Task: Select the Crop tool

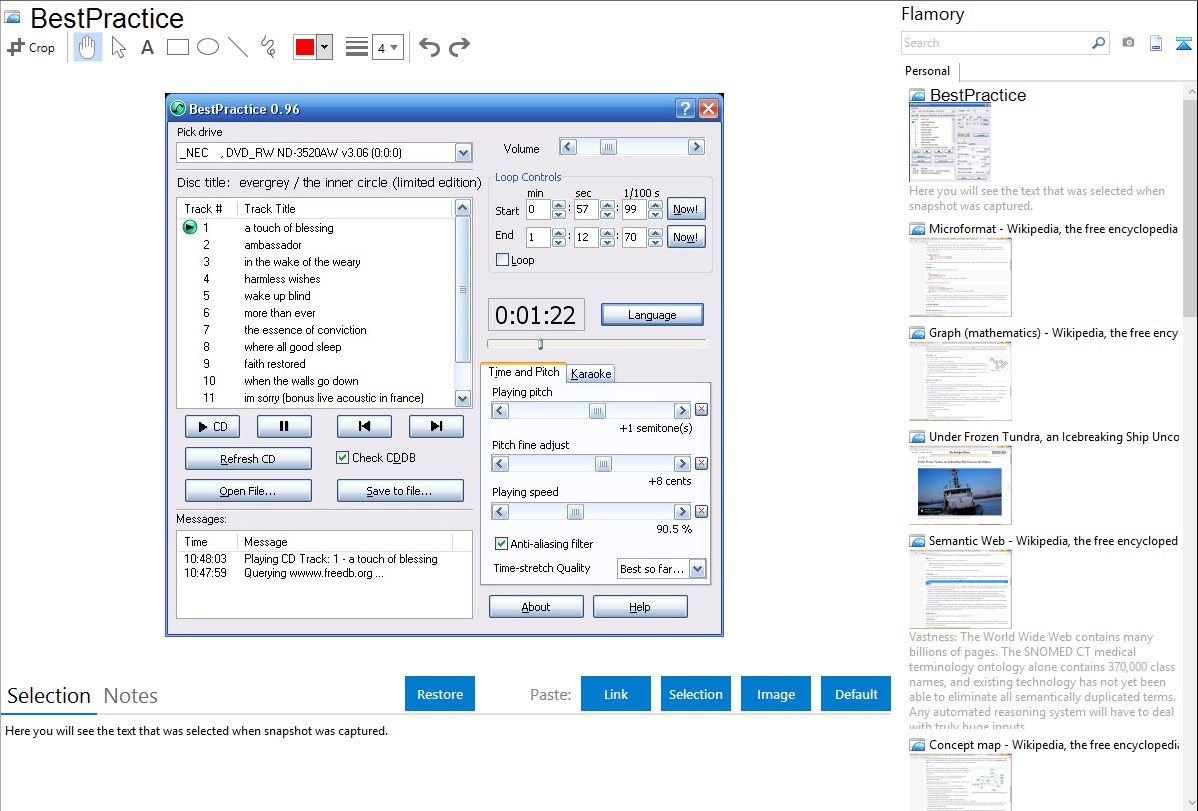Action: pyautogui.click(x=31, y=47)
